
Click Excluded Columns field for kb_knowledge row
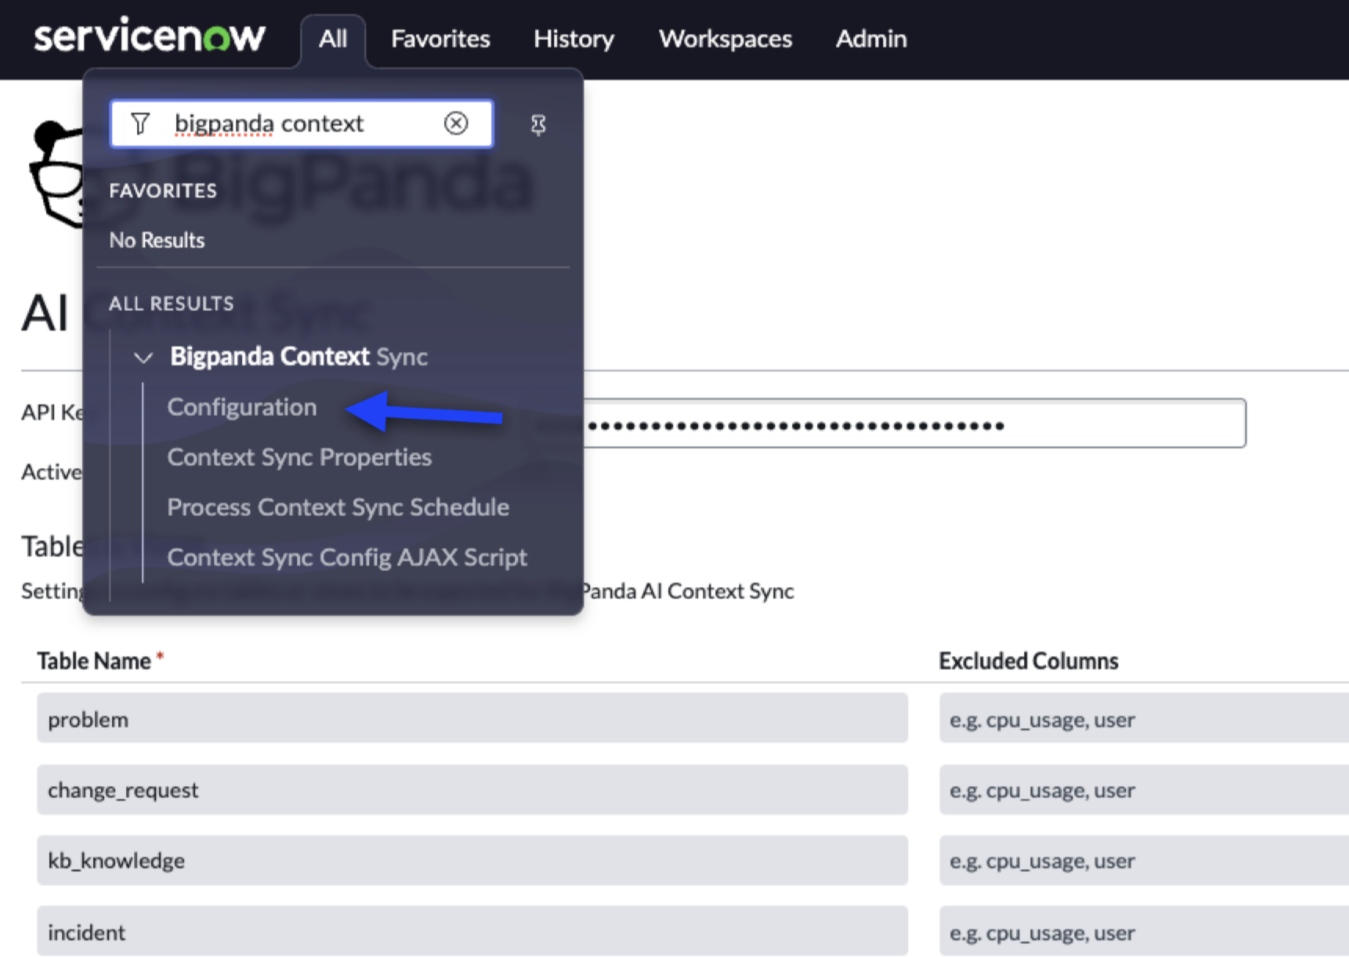point(1142,861)
